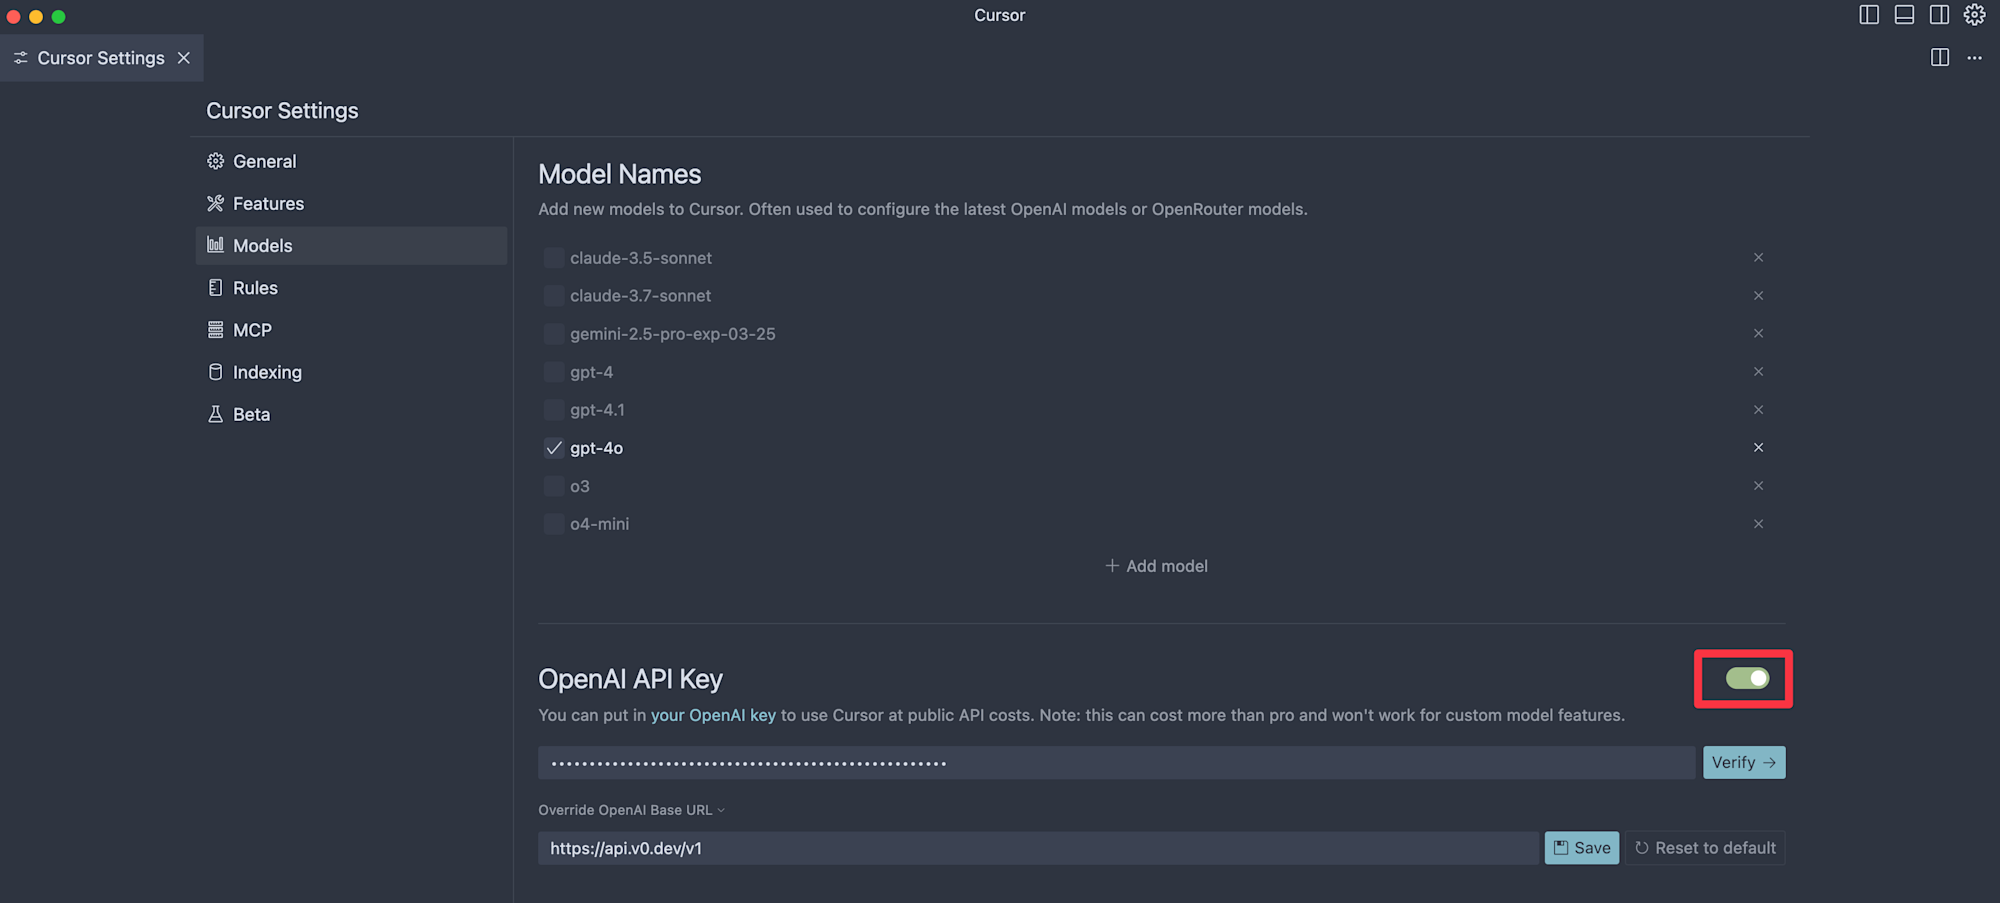Reset base URL to default
Screen dimensions: 2000x903
click(x=1705, y=848)
